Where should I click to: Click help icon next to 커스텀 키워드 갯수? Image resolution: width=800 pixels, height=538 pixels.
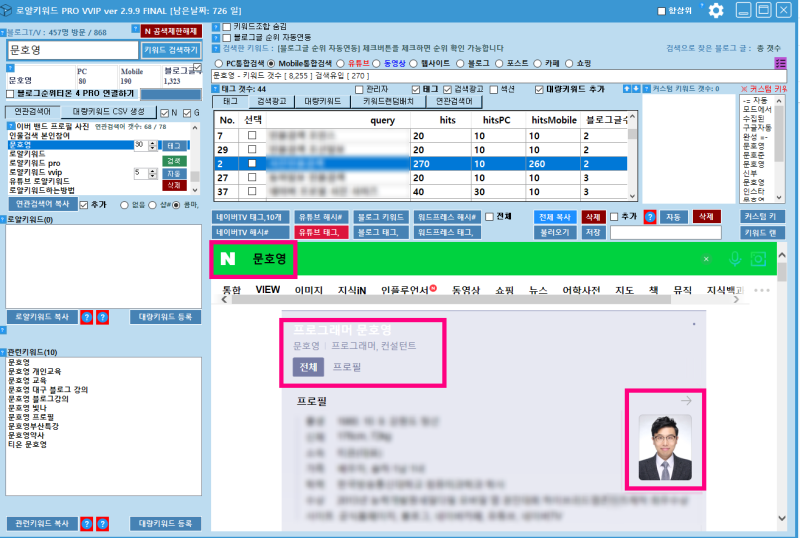click(x=646, y=89)
